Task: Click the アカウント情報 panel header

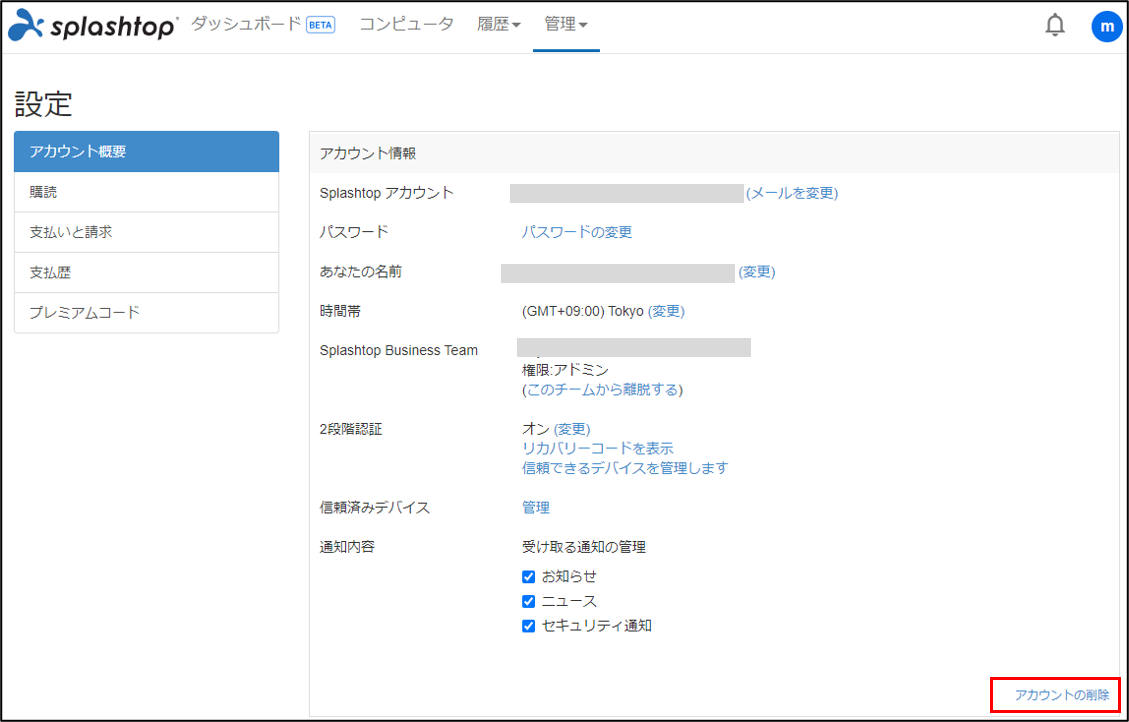Action: [716, 153]
